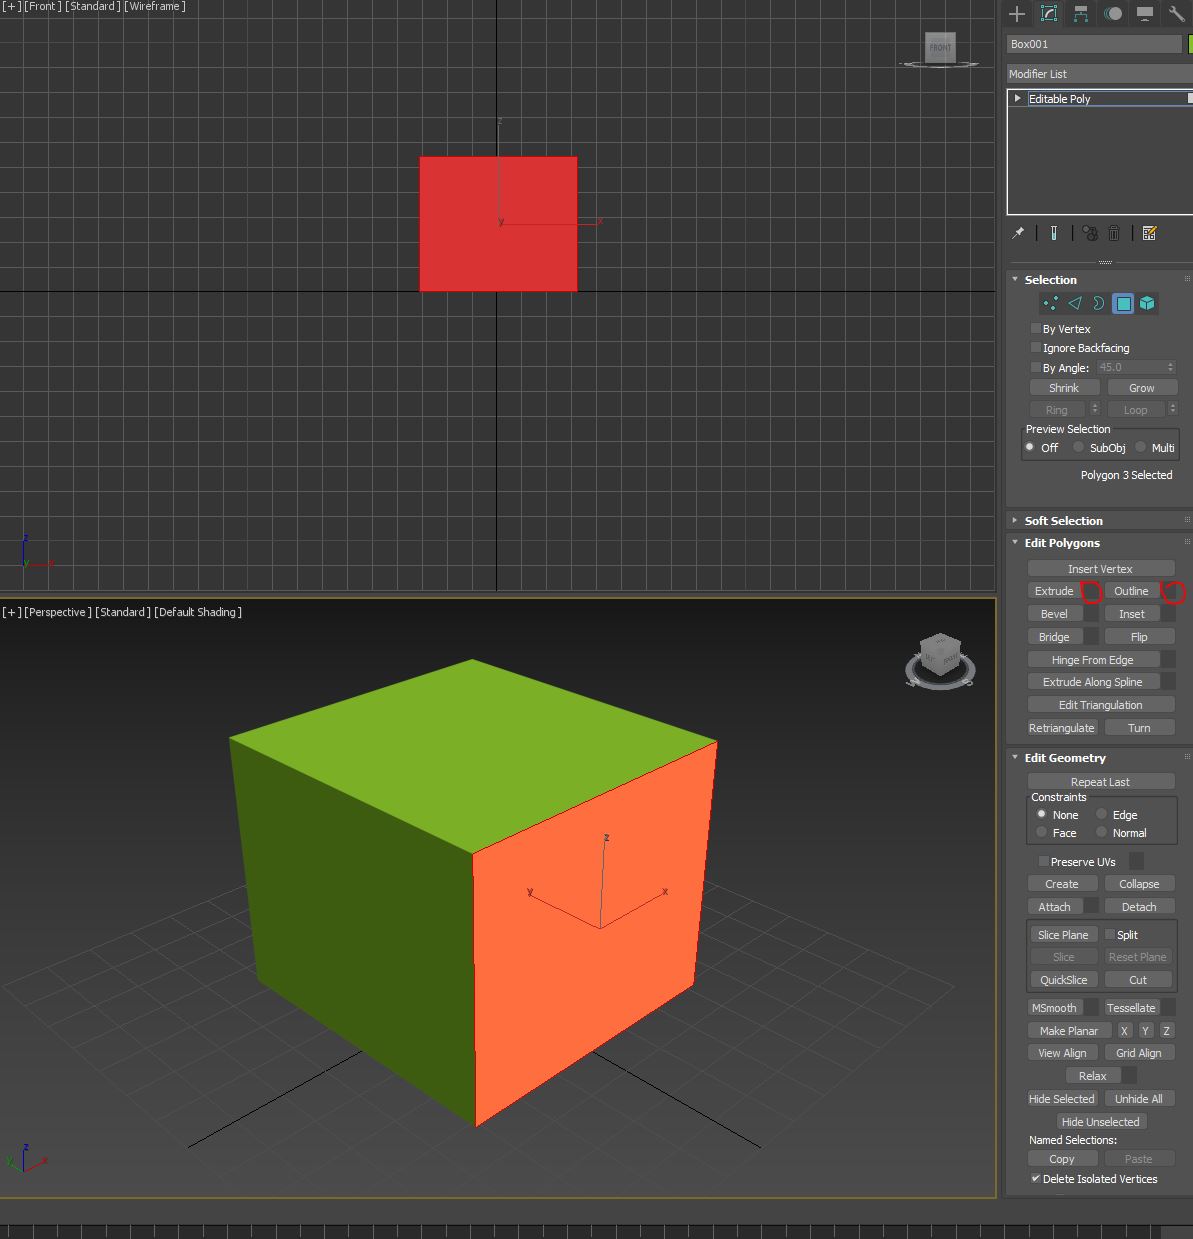Open the Create tab plus icon
The width and height of the screenshot is (1193, 1239).
pyautogui.click(x=1017, y=14)
